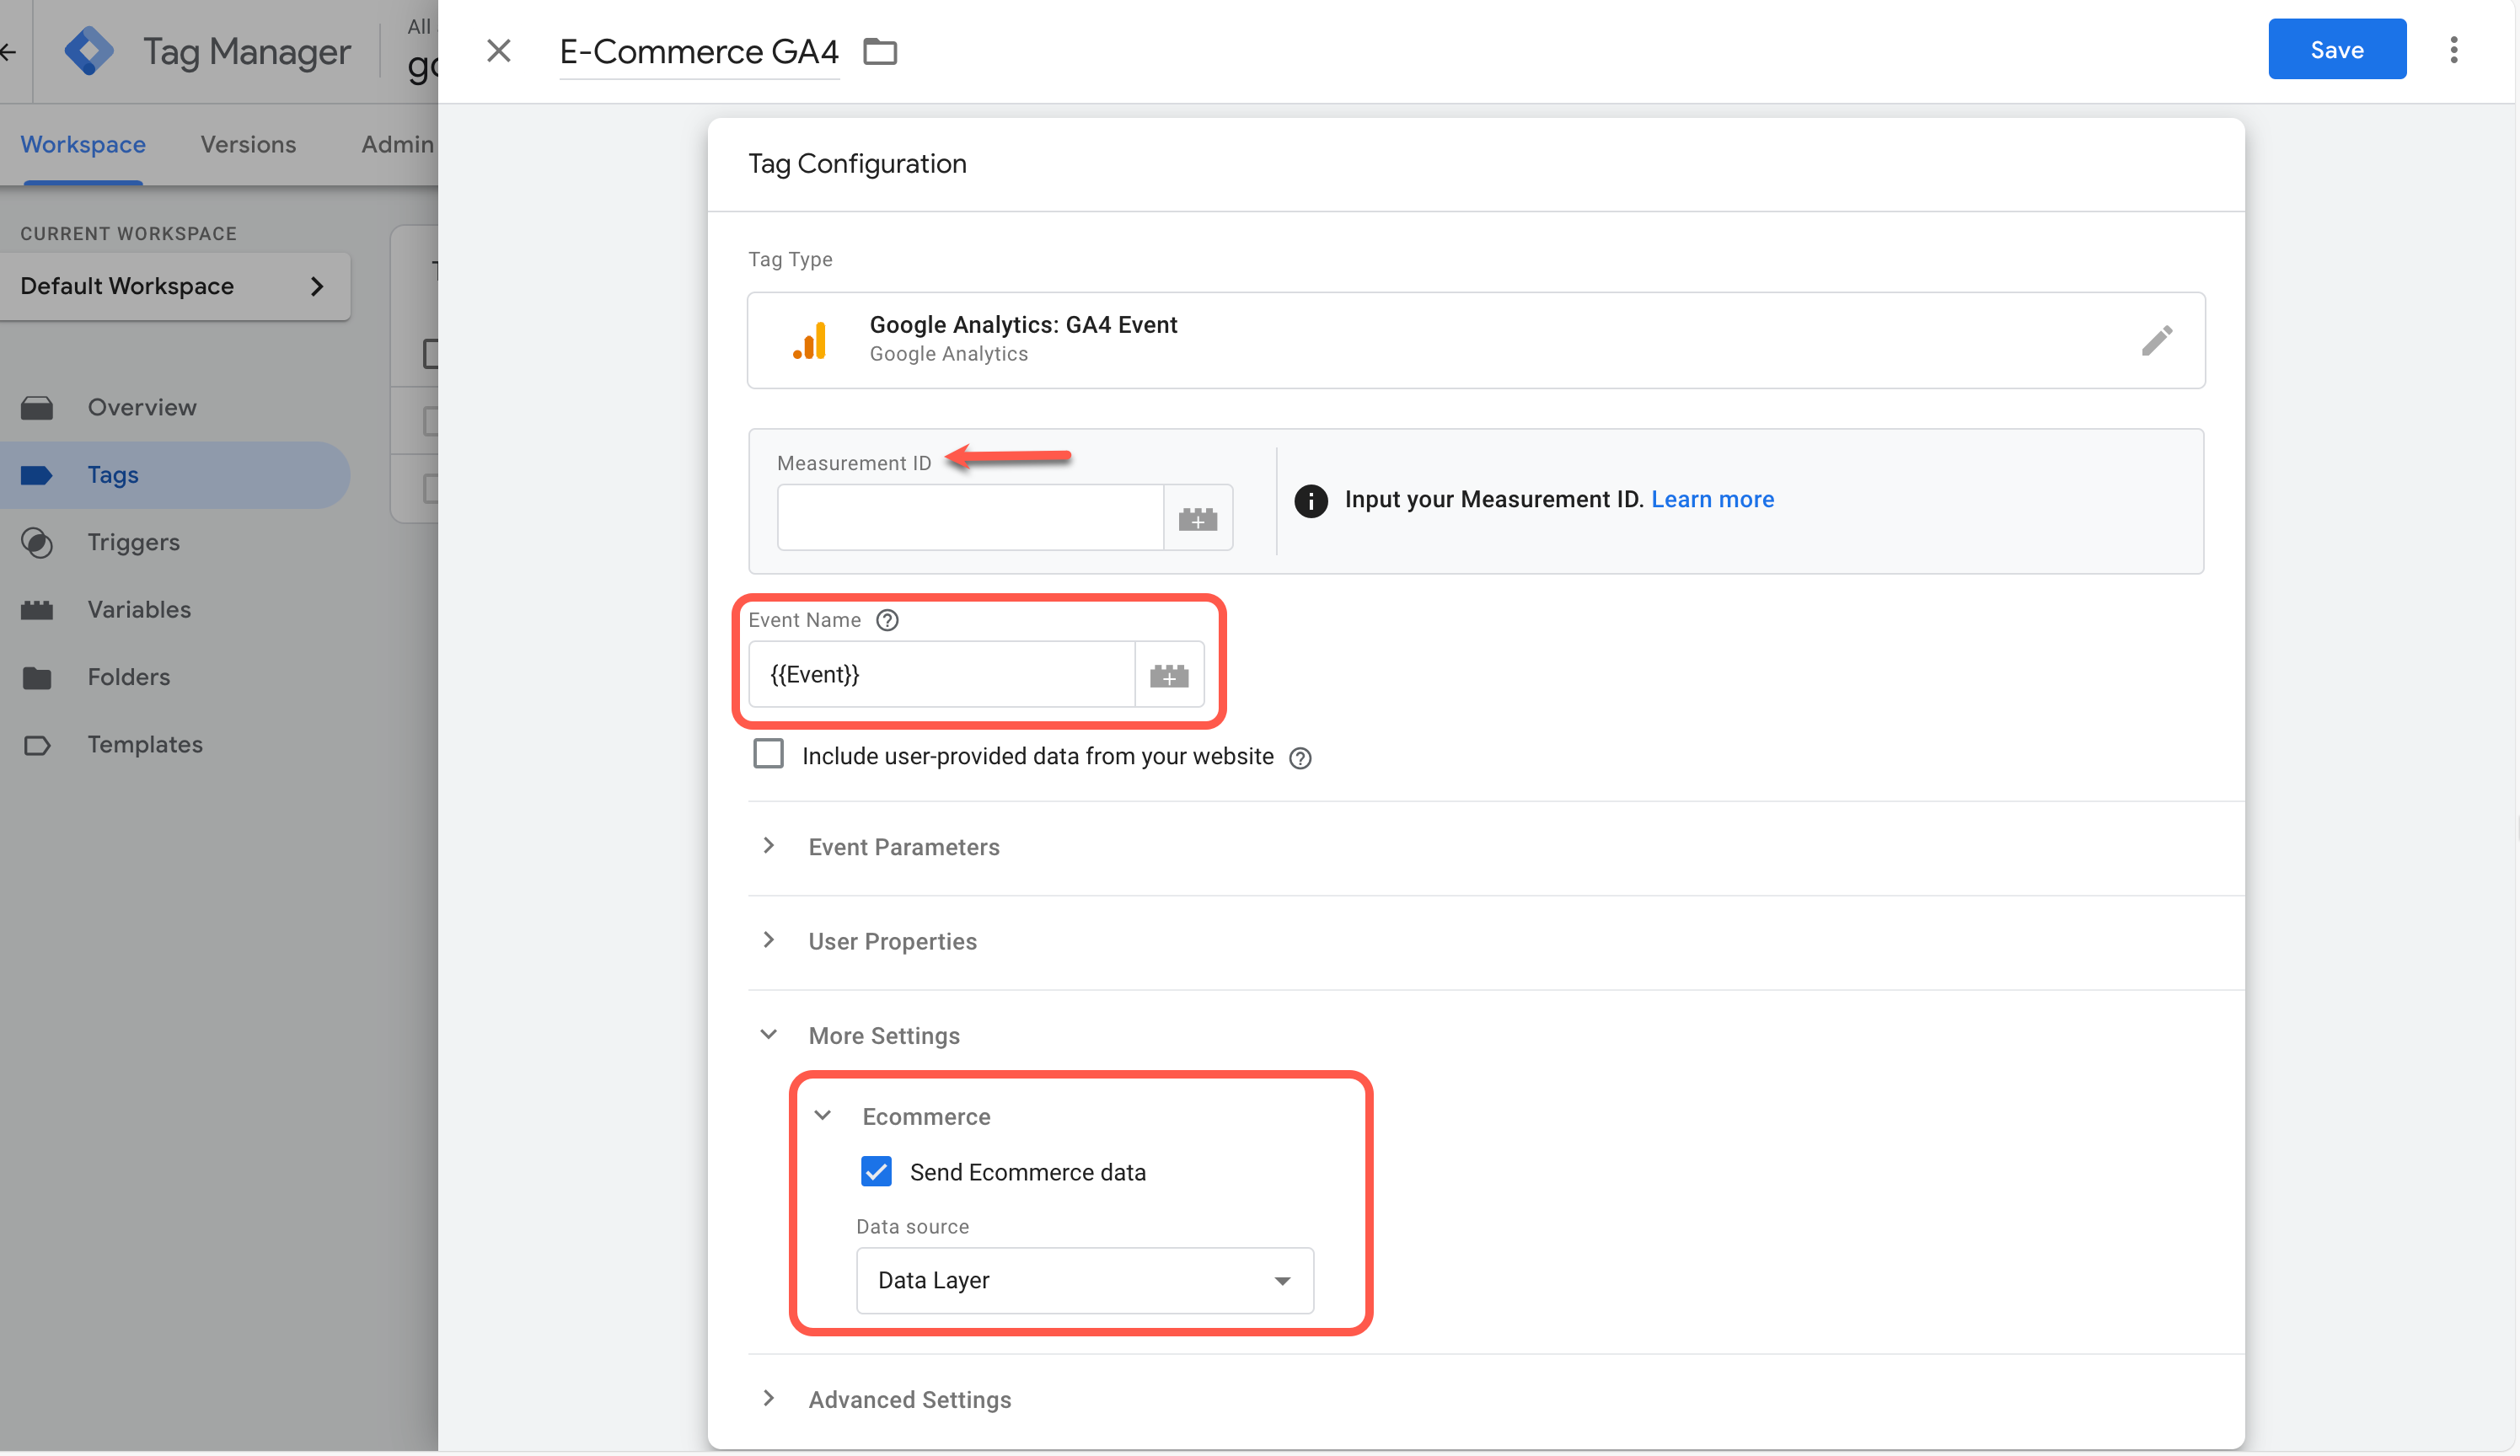Click the Templates sidebar icon
The image size is (2520, 1456).
pyautogui.click(x=37, y=745)
